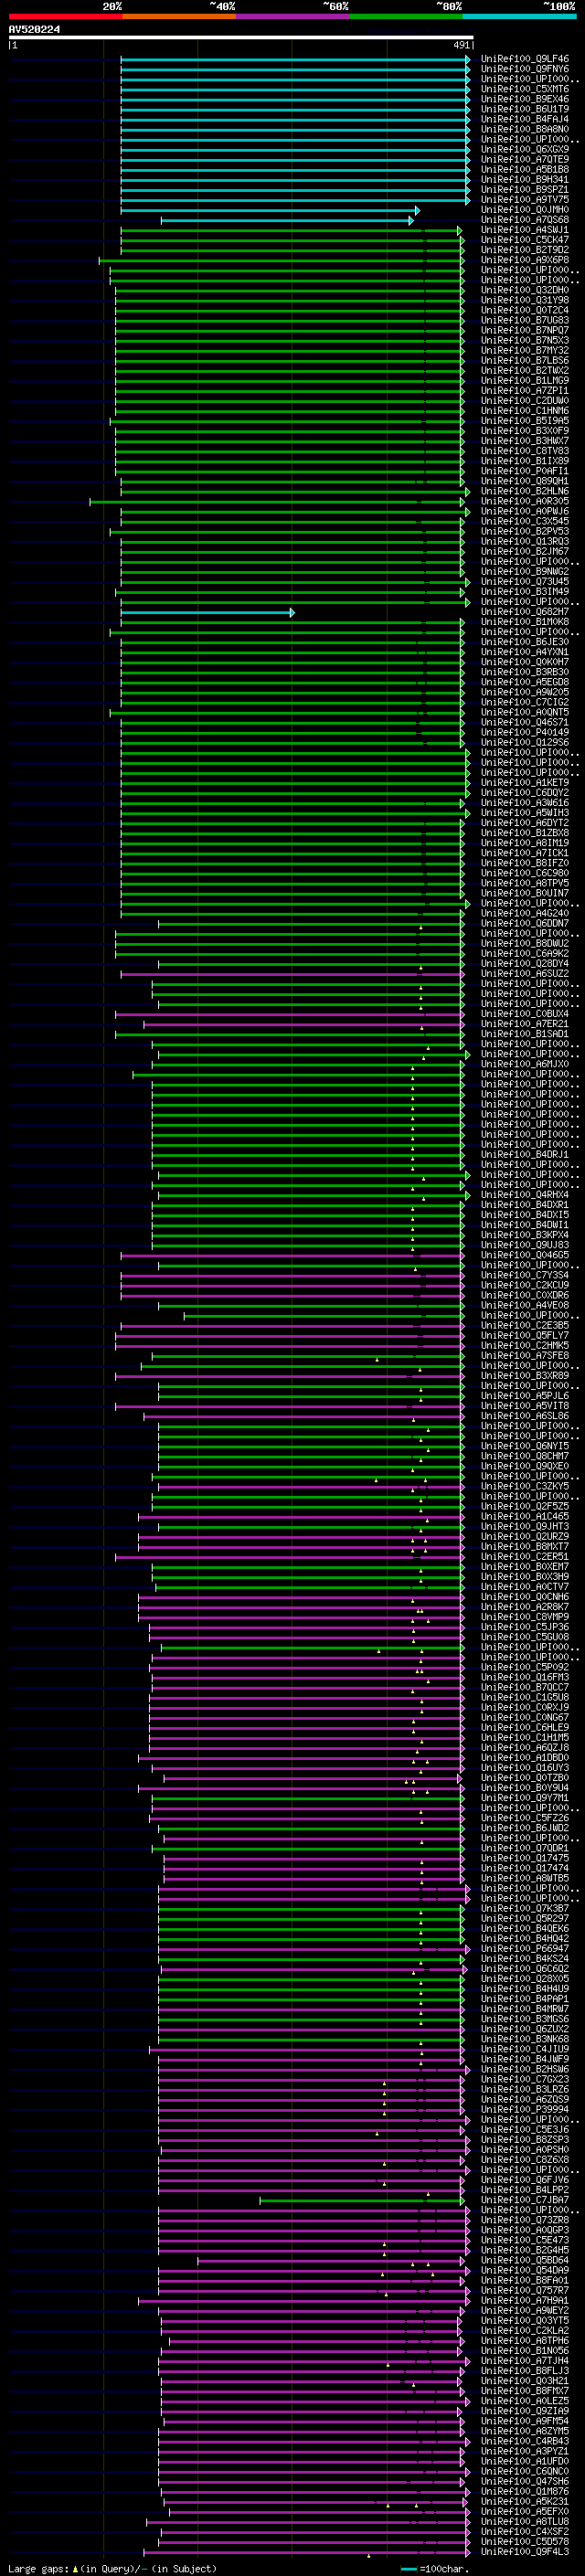
Task: Select the UniRef100_B7MY32 label
Action: [525, 350]
